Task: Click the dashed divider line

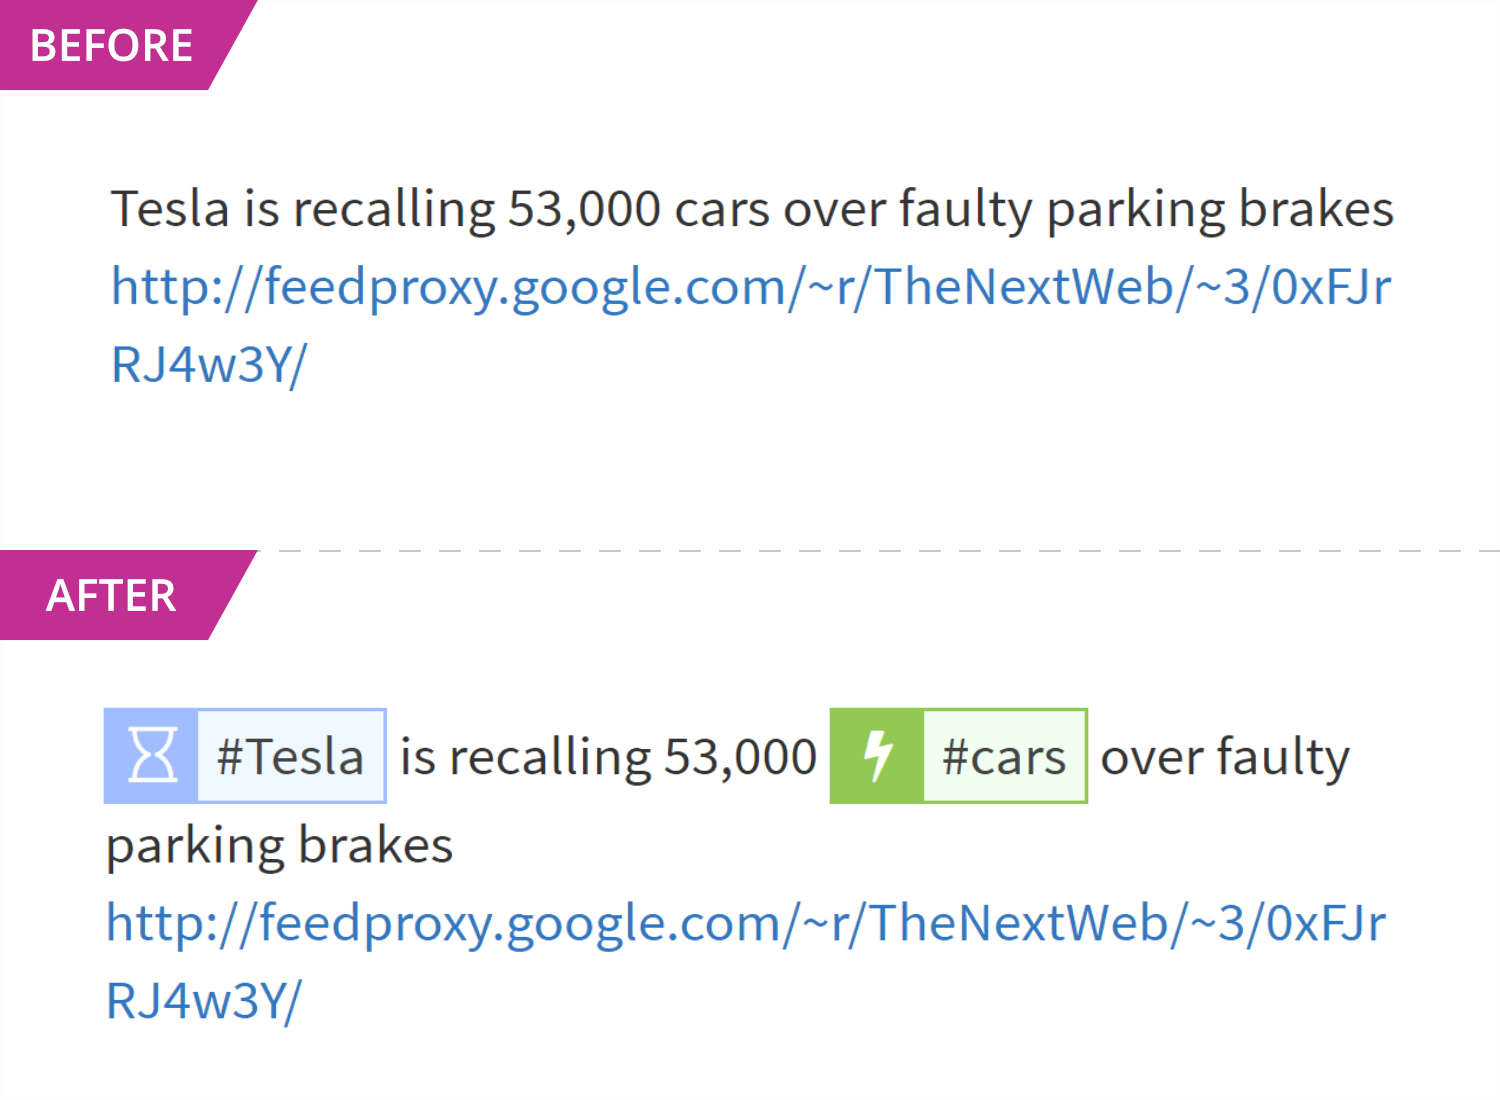Action: (x=880, y=551)
